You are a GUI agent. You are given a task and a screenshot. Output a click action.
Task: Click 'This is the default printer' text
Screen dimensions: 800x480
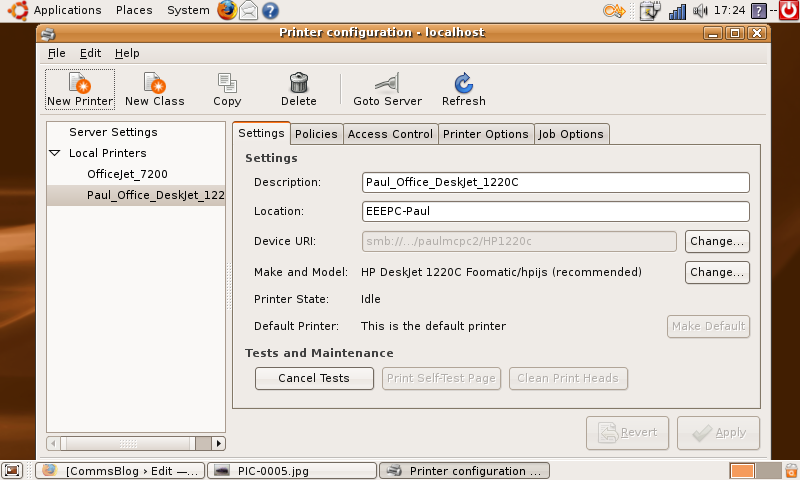coord(433,326)
